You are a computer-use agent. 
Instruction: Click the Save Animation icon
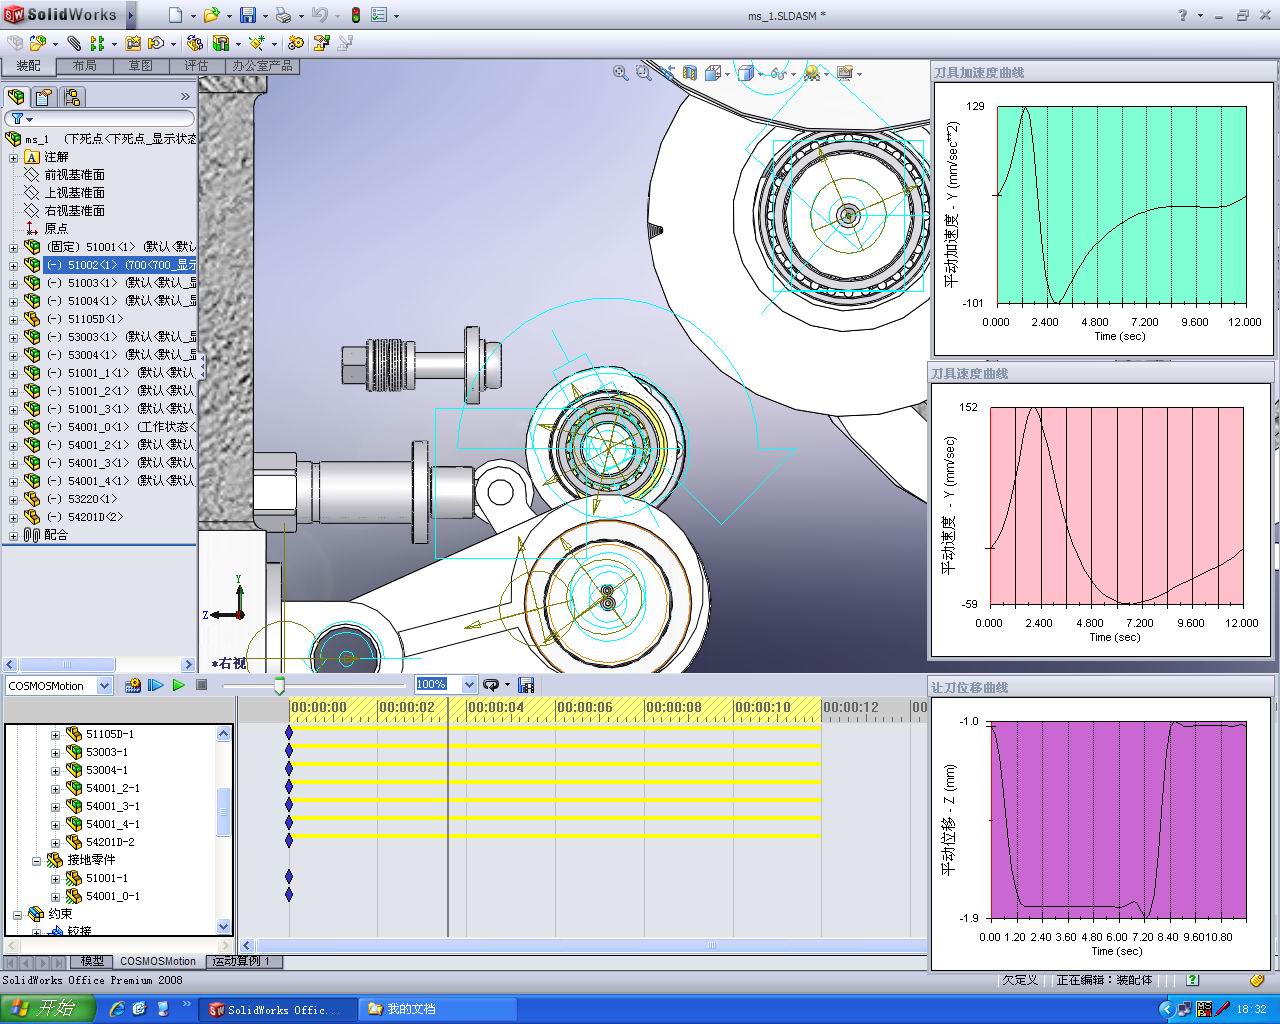(x=527, y=685)
